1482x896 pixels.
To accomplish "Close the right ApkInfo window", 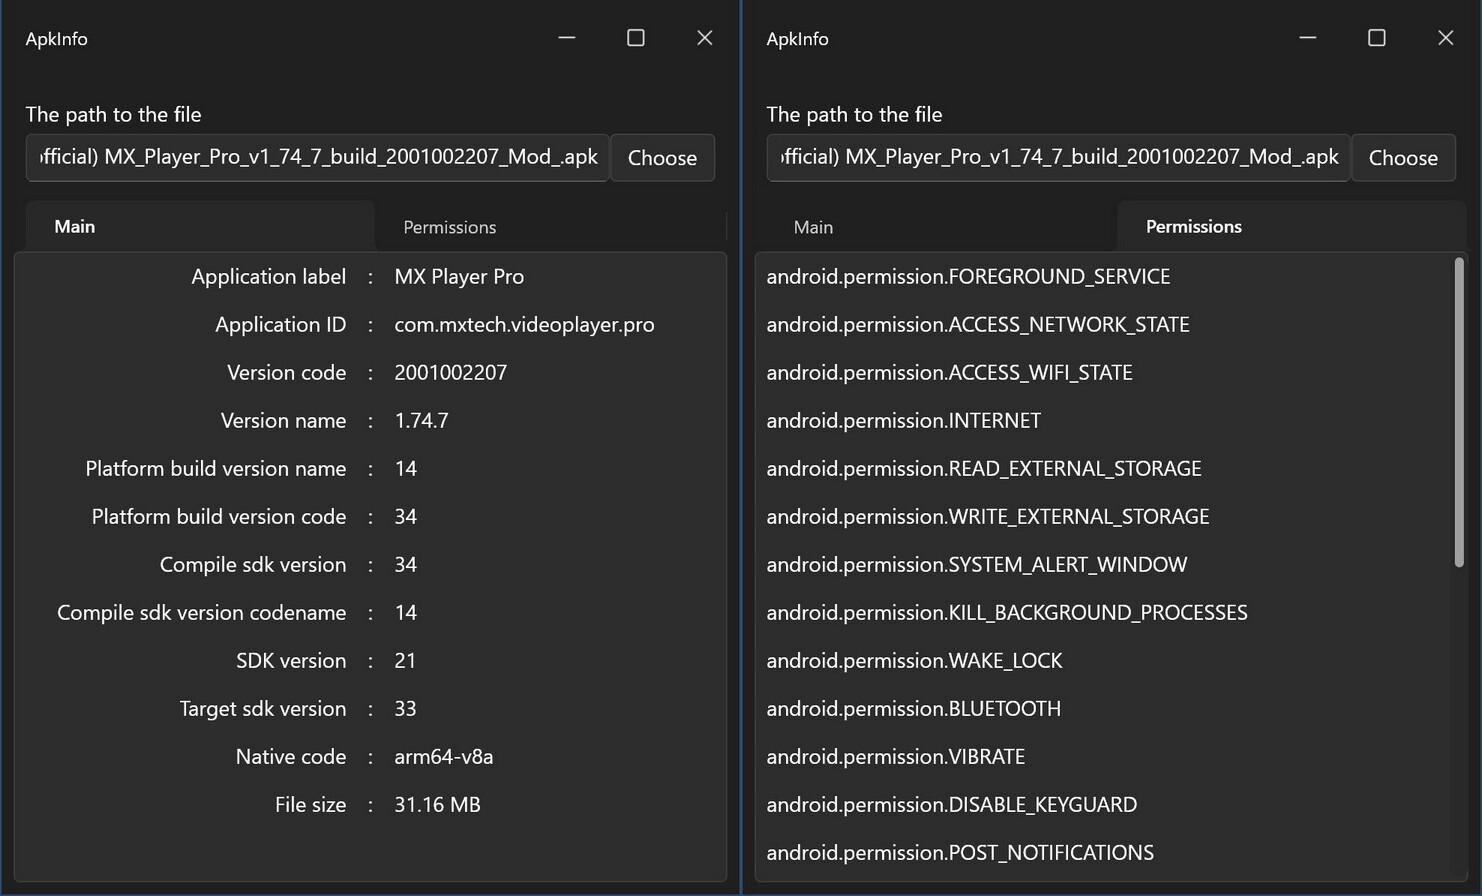I will 1446,38.
